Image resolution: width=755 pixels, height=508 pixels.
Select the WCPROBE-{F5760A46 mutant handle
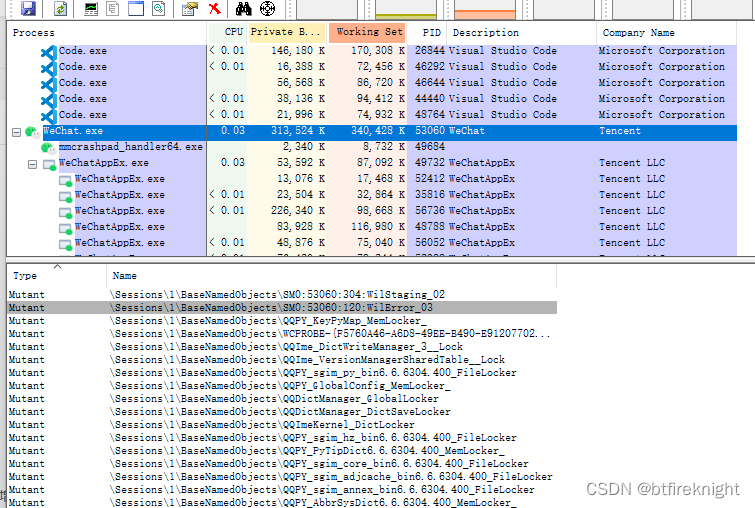pyautogui.click(x=282, y=334)
